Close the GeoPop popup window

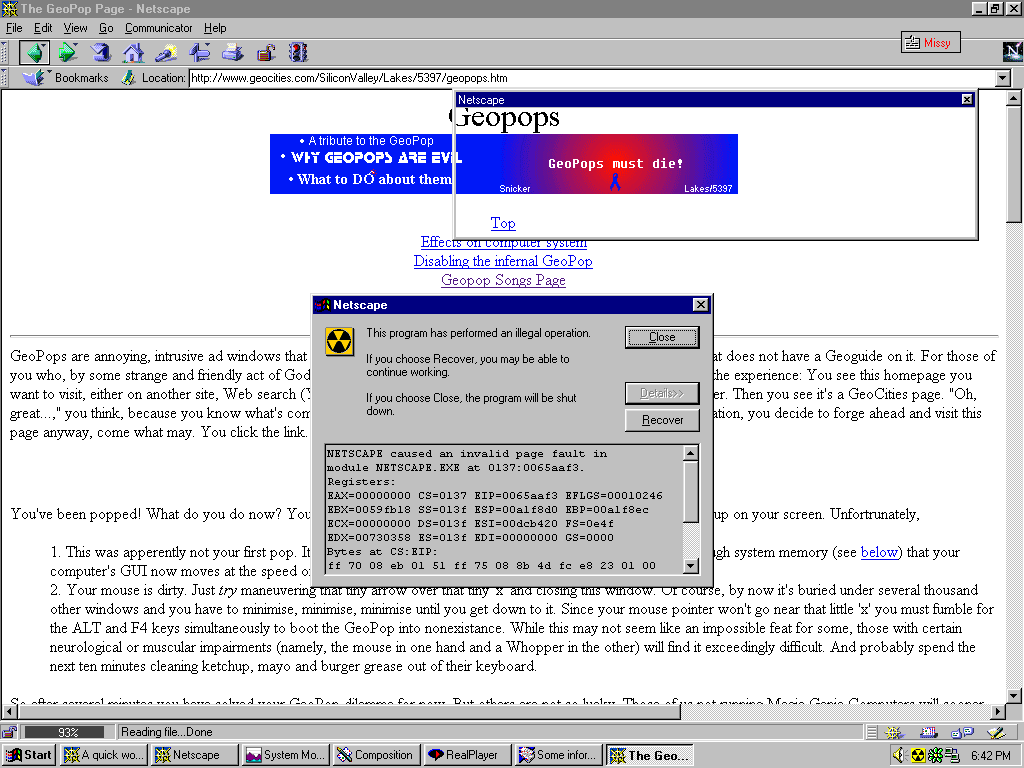coord(967,99)
